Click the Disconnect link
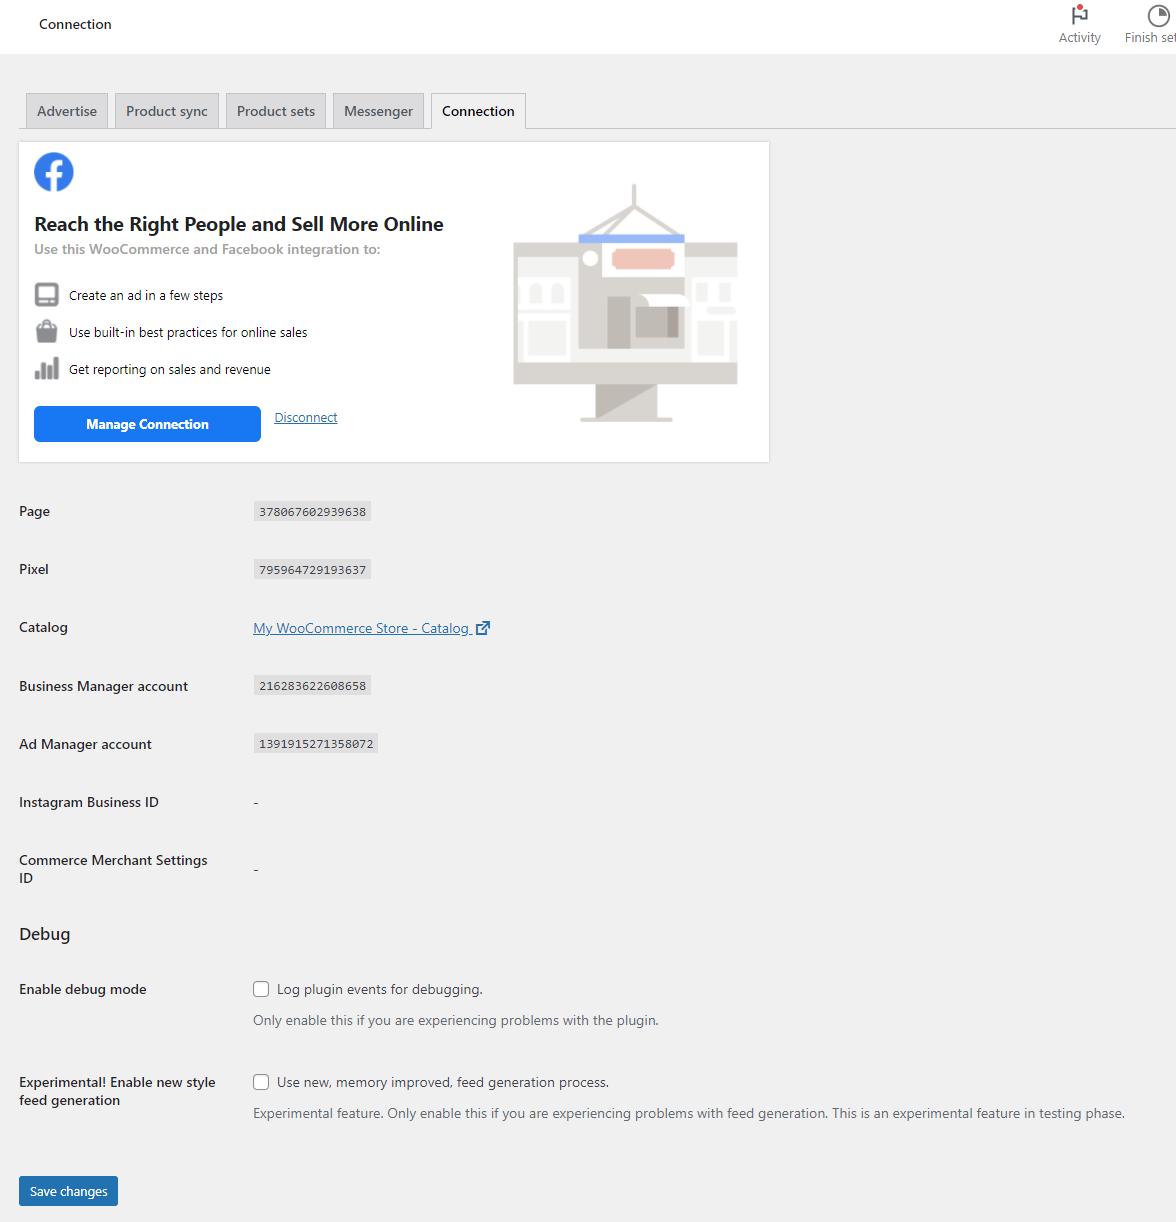Screen dimensions: 1176x1222 (x=306, y=418)
